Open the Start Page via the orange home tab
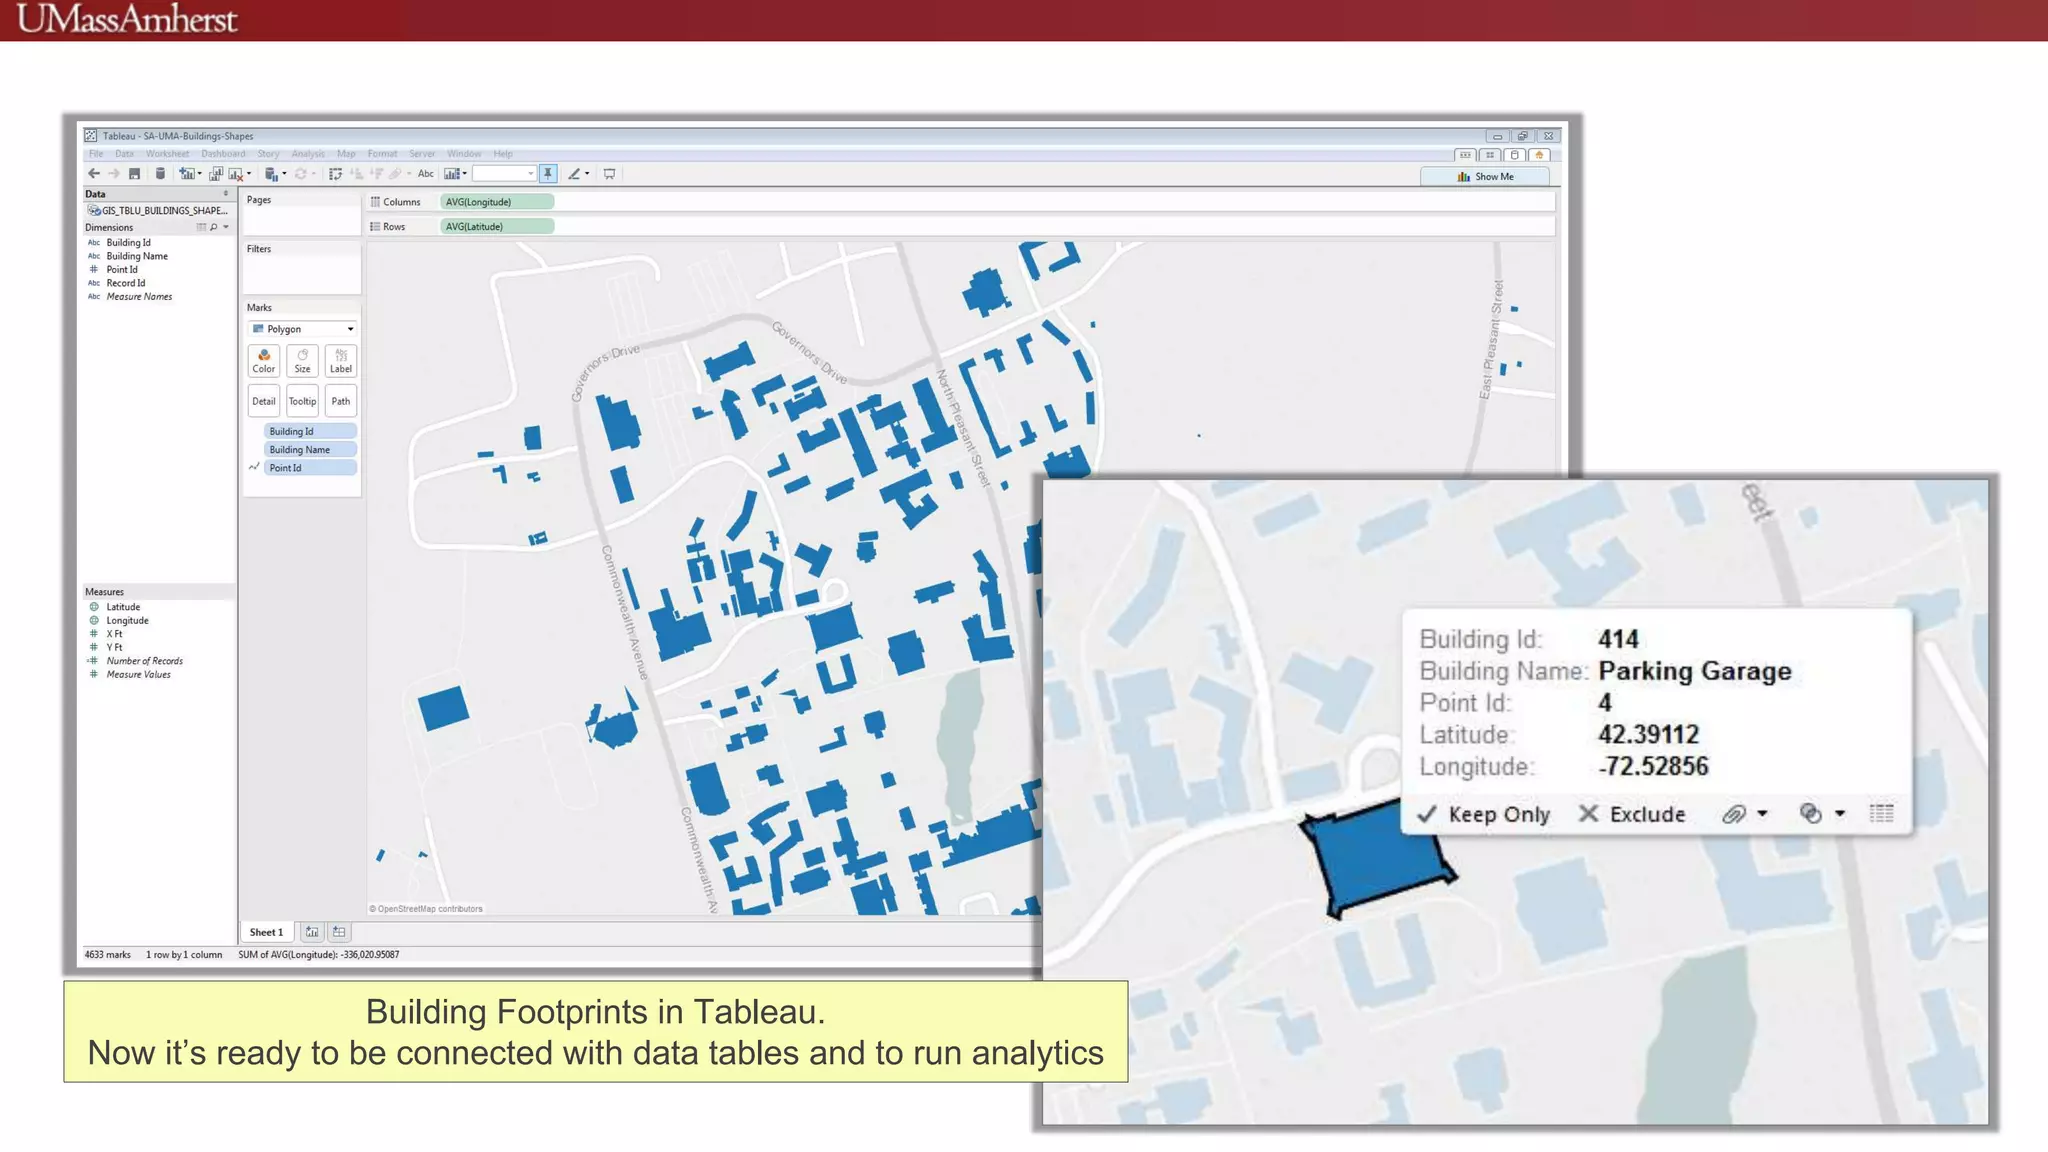This screenshot has width=2048, height=1152. 1540,155
